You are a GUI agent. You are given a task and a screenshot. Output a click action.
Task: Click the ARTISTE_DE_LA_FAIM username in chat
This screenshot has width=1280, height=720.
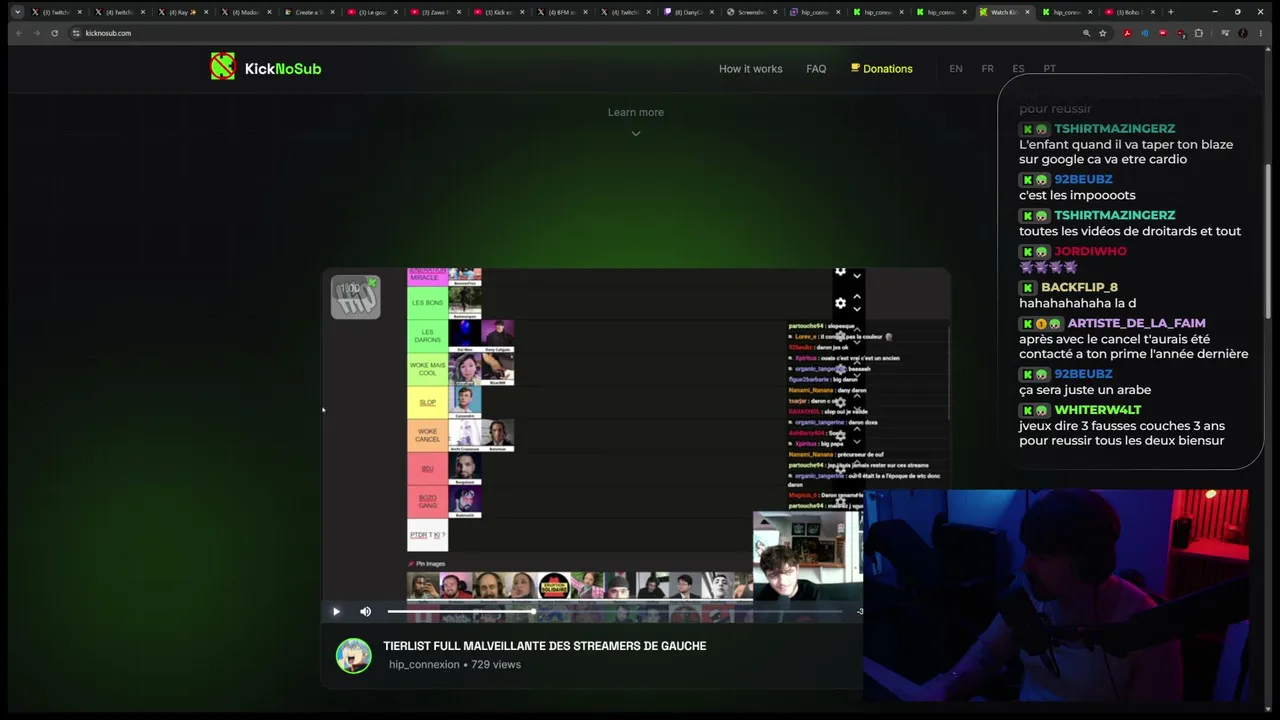(x=1136, y=323)
